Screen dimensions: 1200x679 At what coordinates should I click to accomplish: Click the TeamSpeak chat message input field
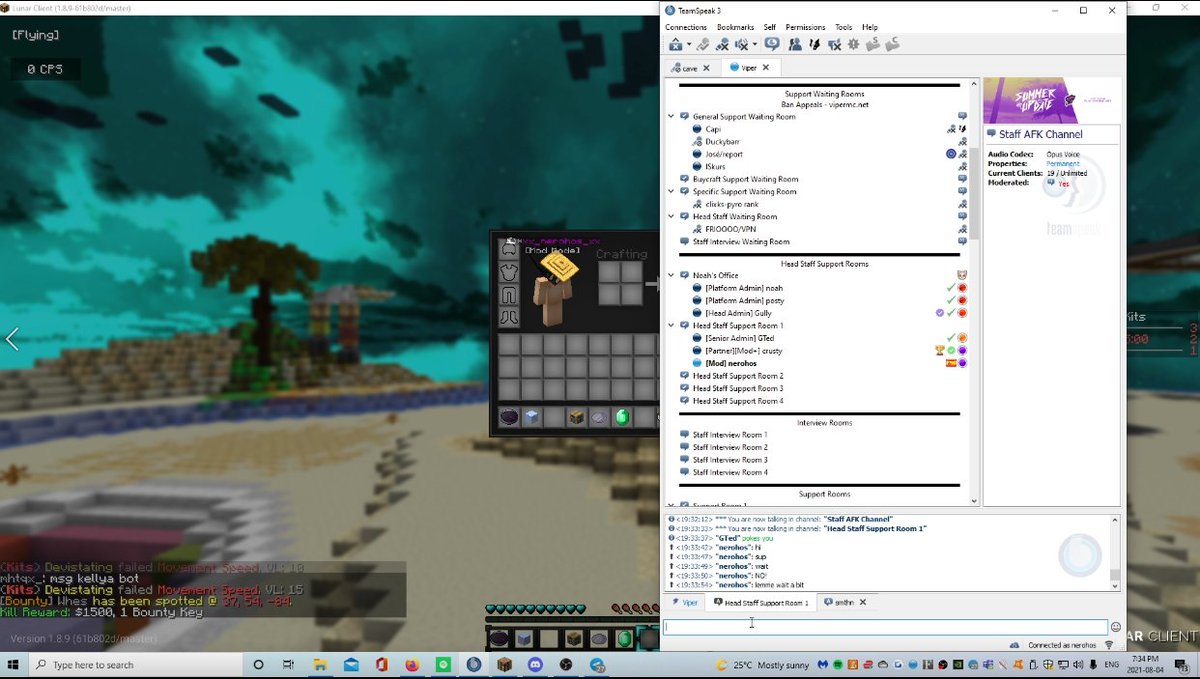click(885, 627)
